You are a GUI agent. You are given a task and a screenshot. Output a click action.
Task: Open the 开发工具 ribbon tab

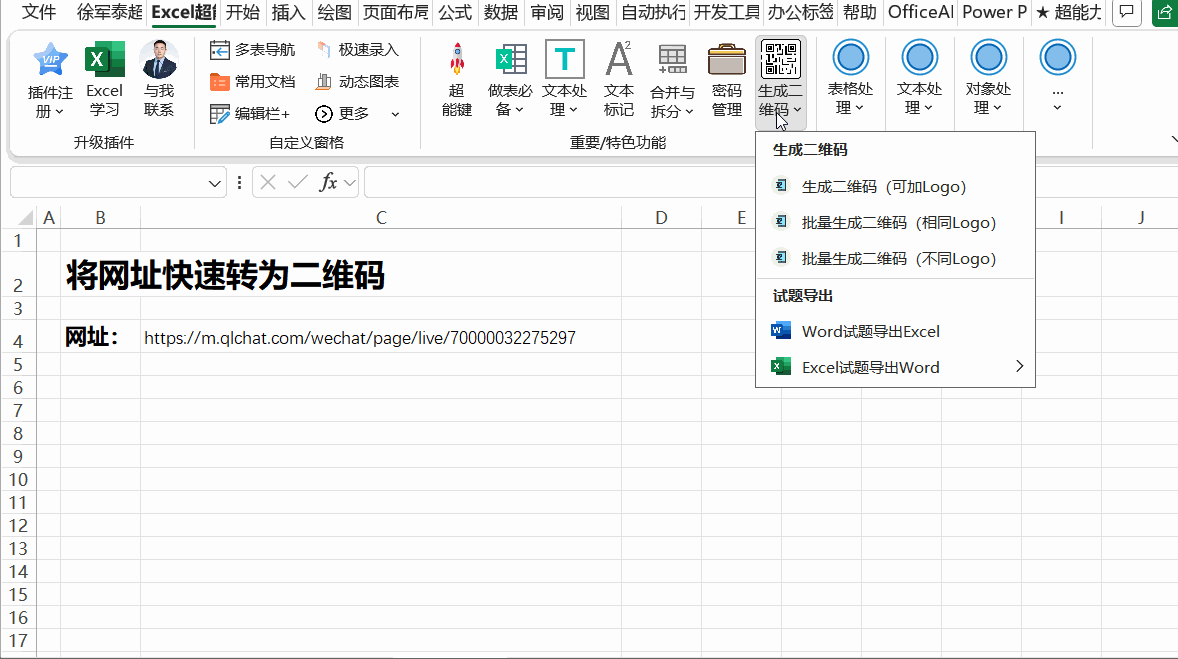726,12
